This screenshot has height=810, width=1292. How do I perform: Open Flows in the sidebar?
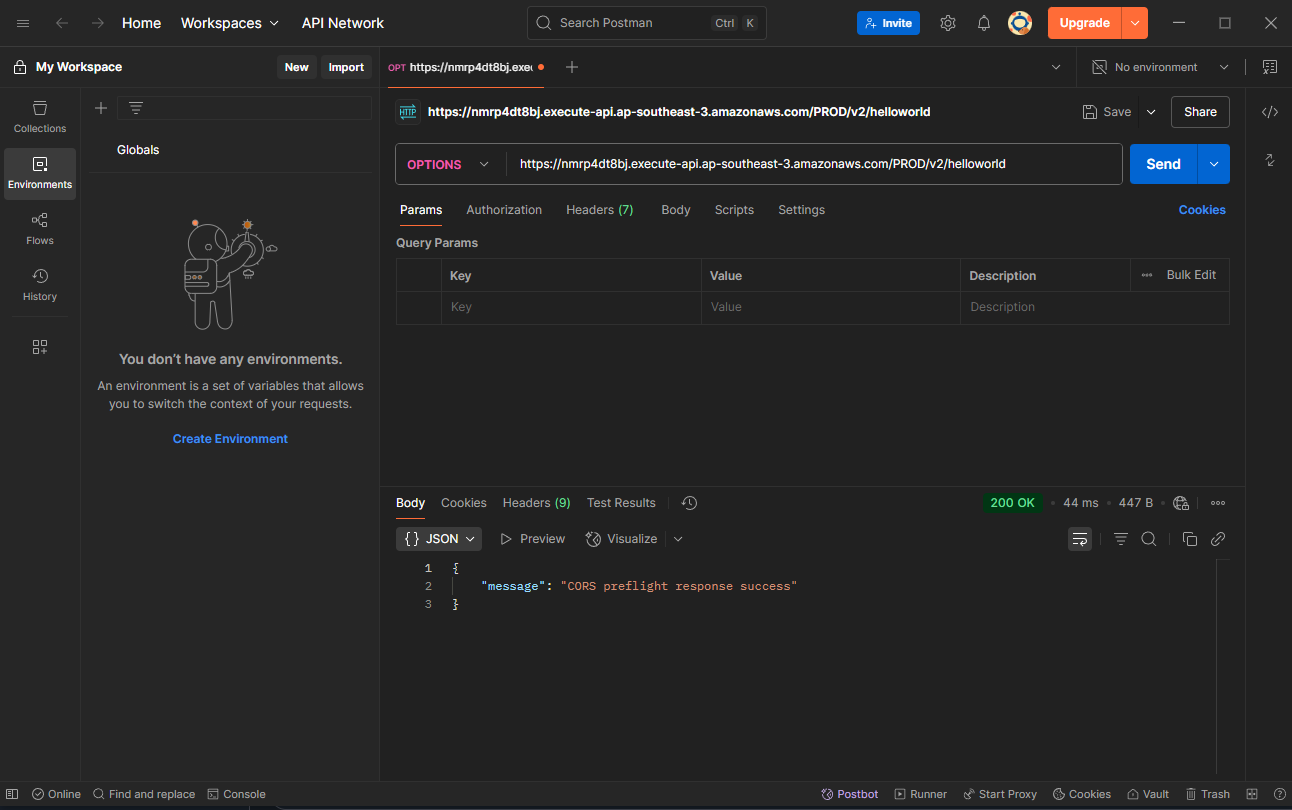[x=40, y=228]
